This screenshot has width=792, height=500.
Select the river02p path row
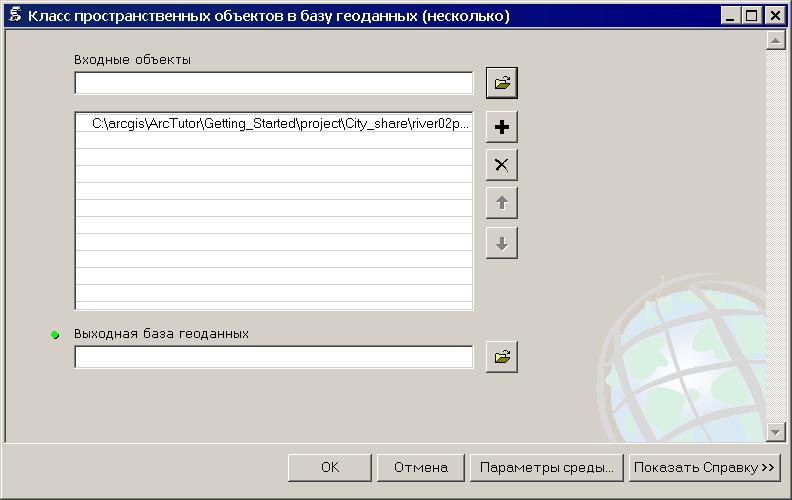coord(274,123)
